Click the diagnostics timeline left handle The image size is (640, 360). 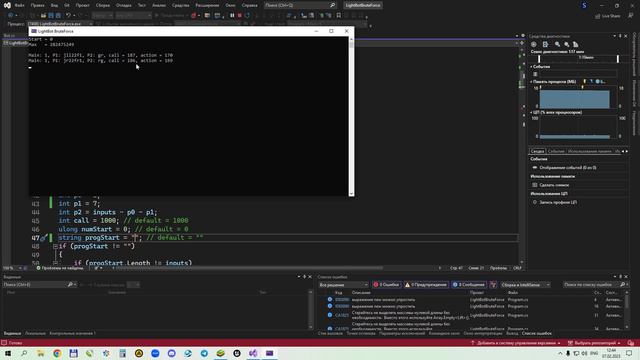[x=539, y=58]
